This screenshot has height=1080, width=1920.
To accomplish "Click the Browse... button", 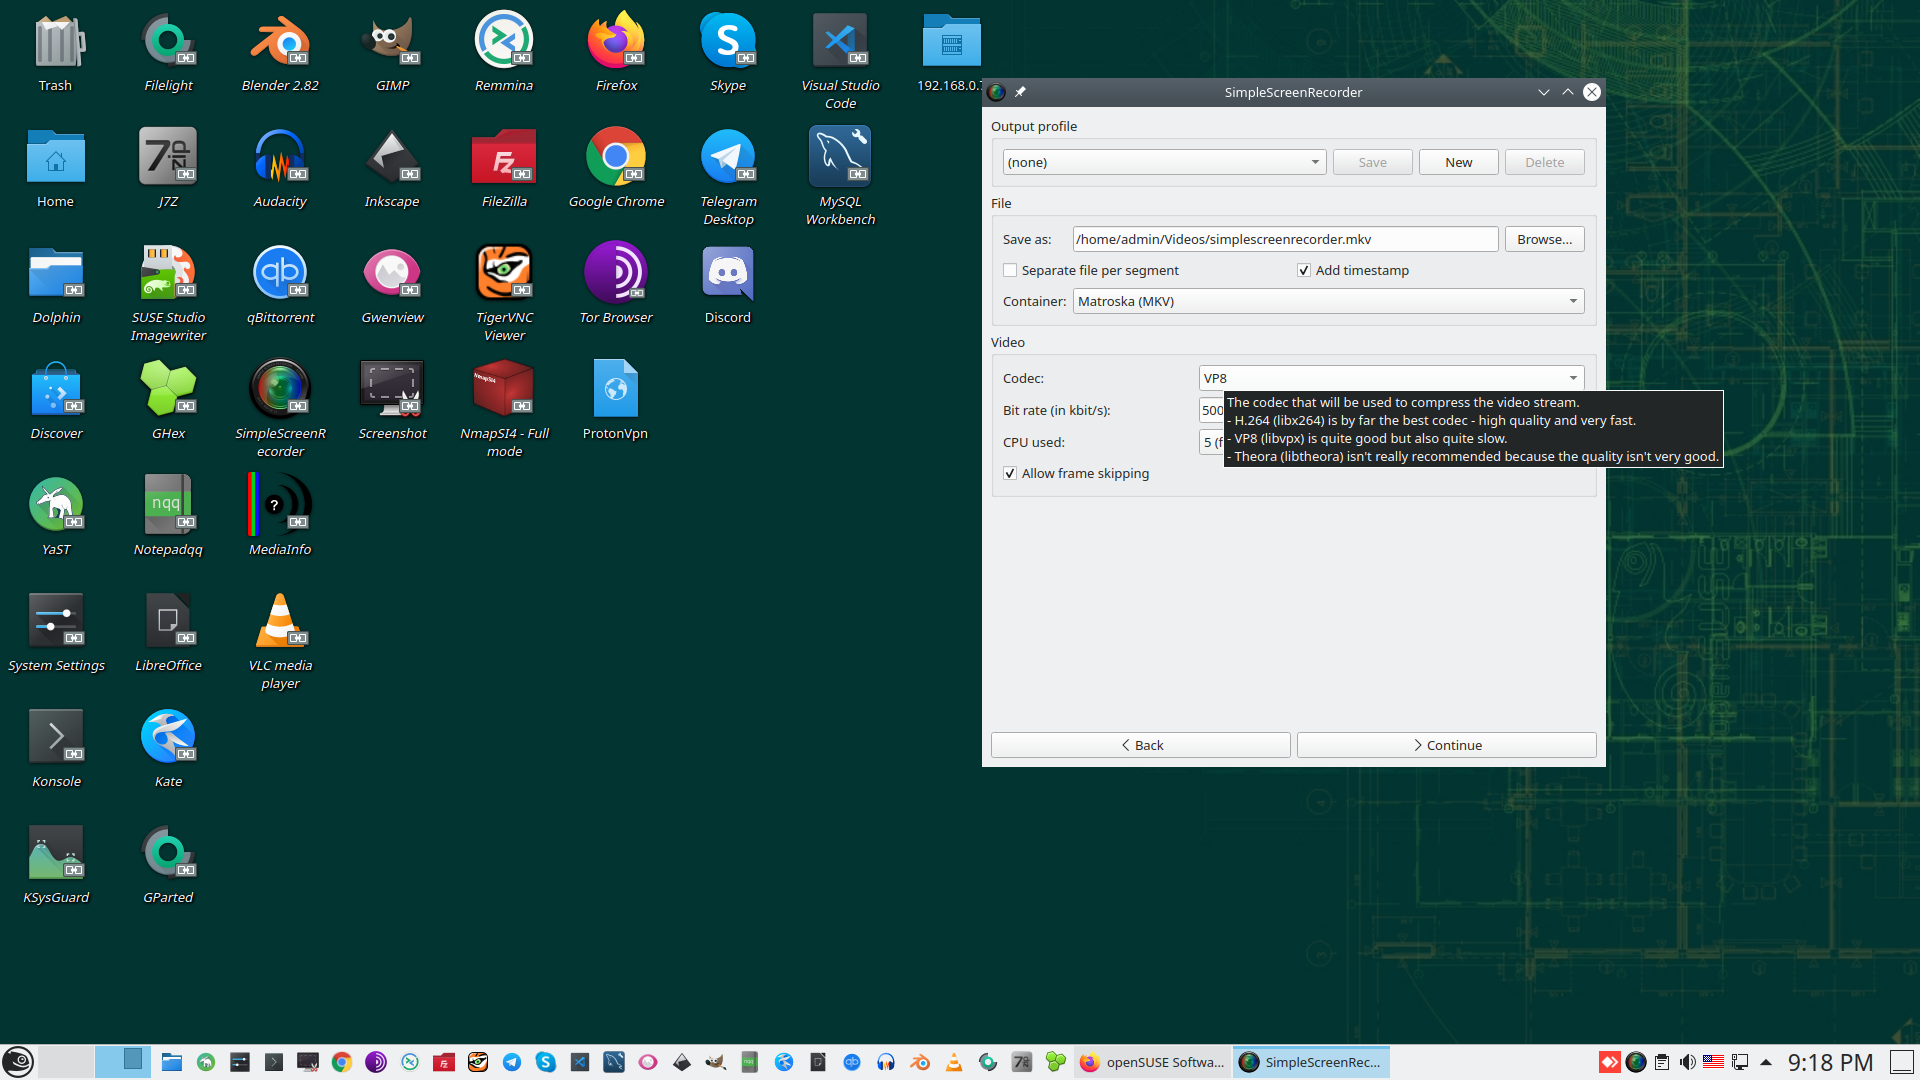I will [1544, 240].
